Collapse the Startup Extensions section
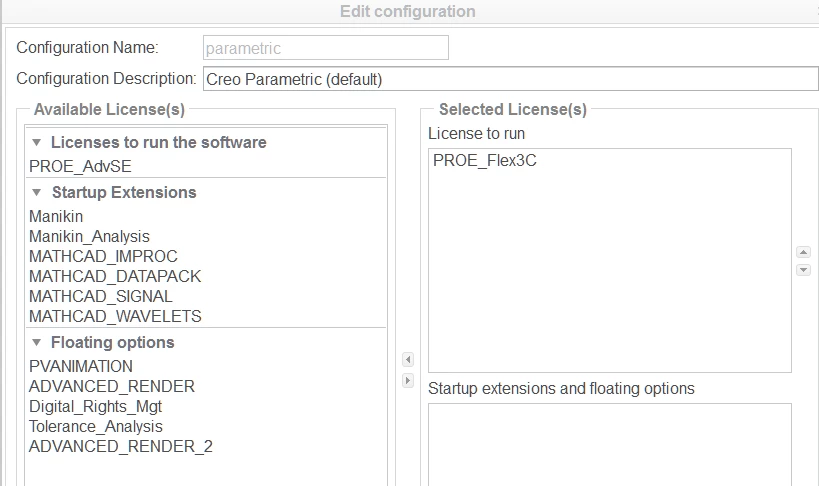 [x=37, y=193]
